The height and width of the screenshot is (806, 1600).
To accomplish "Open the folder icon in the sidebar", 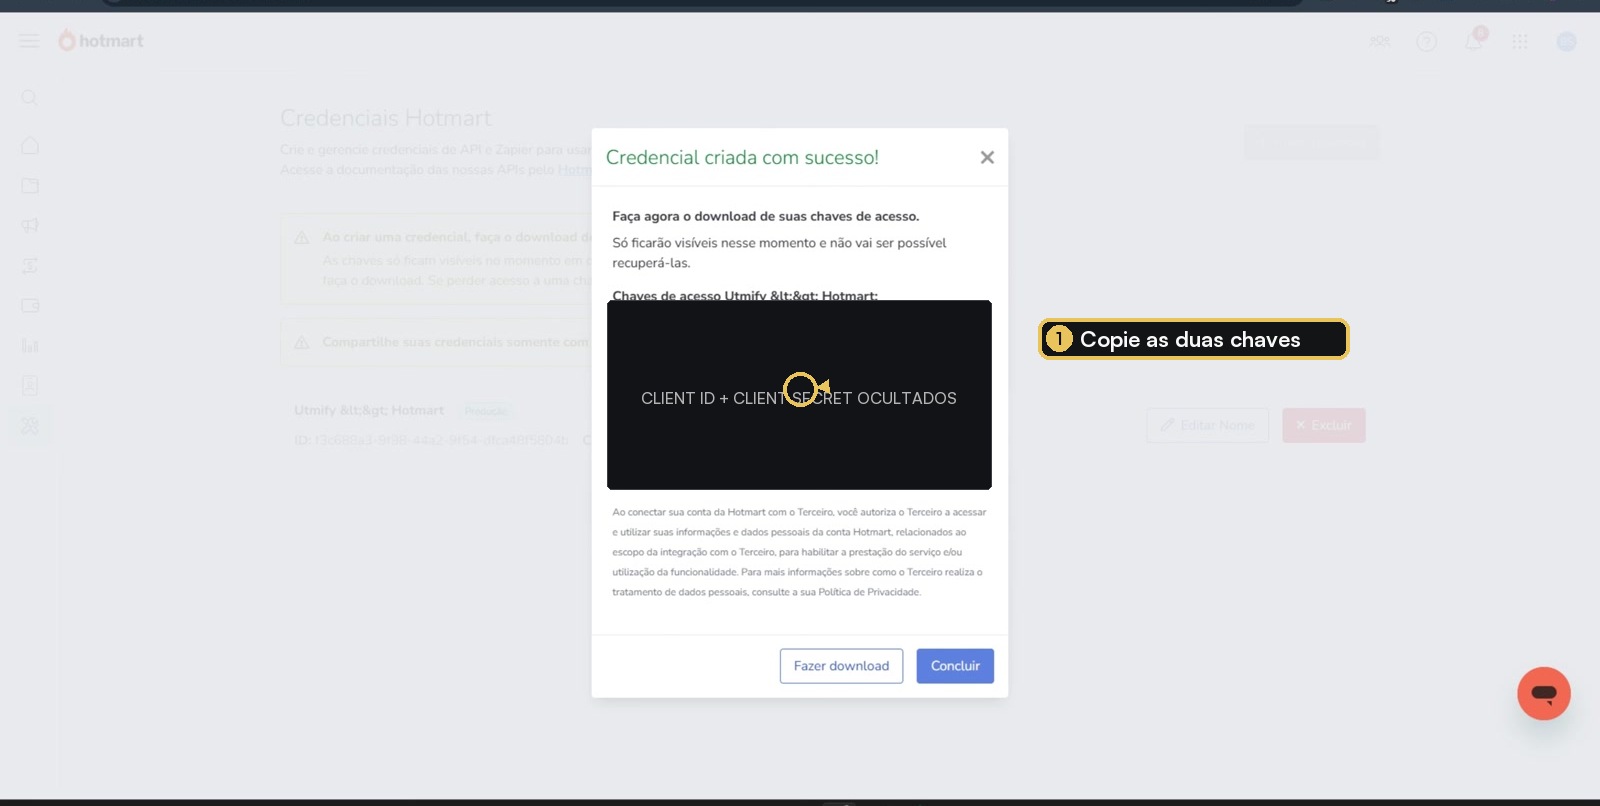I will 30,185.
